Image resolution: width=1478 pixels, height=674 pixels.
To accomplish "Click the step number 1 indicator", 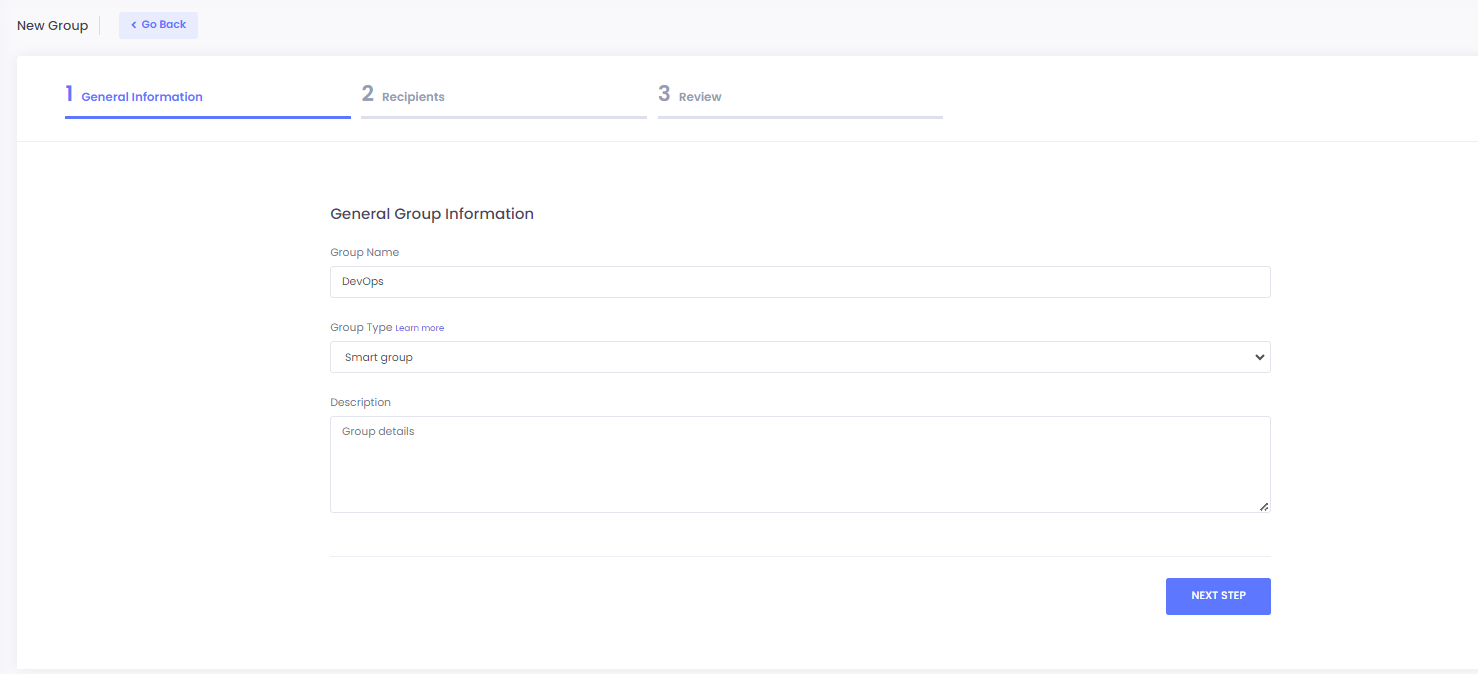I will 70,95.
